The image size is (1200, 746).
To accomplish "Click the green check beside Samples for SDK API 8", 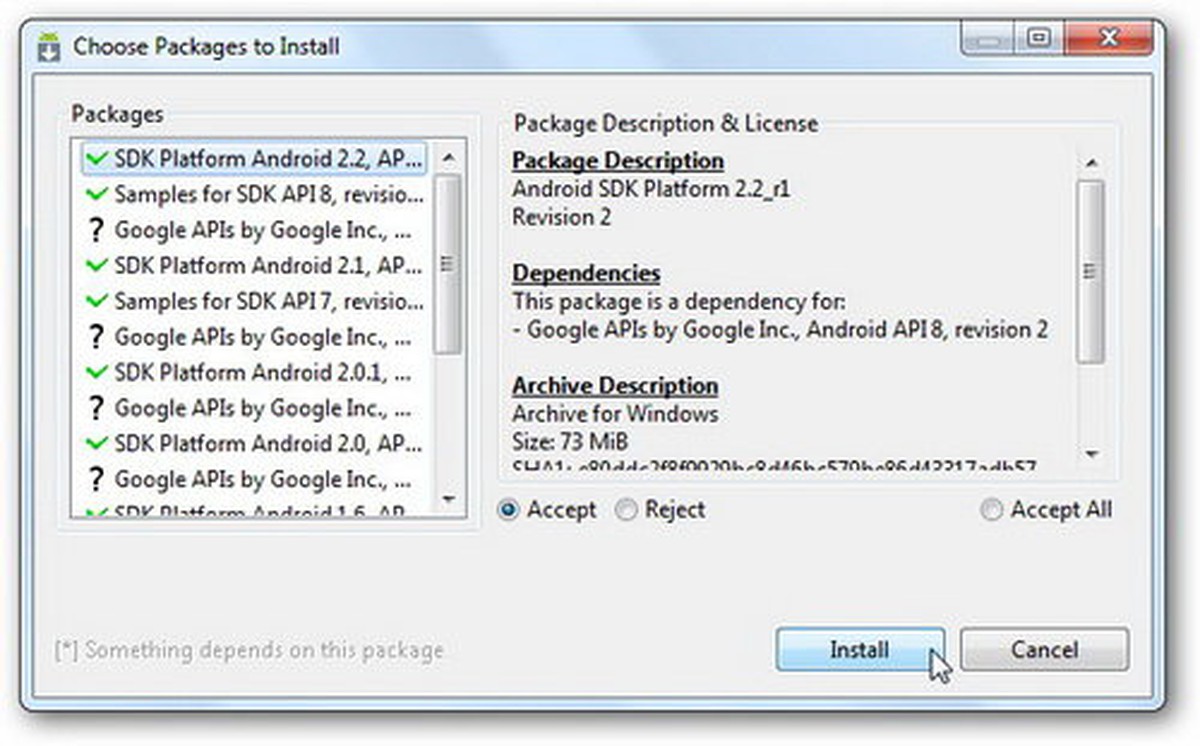I will point(96,194).
